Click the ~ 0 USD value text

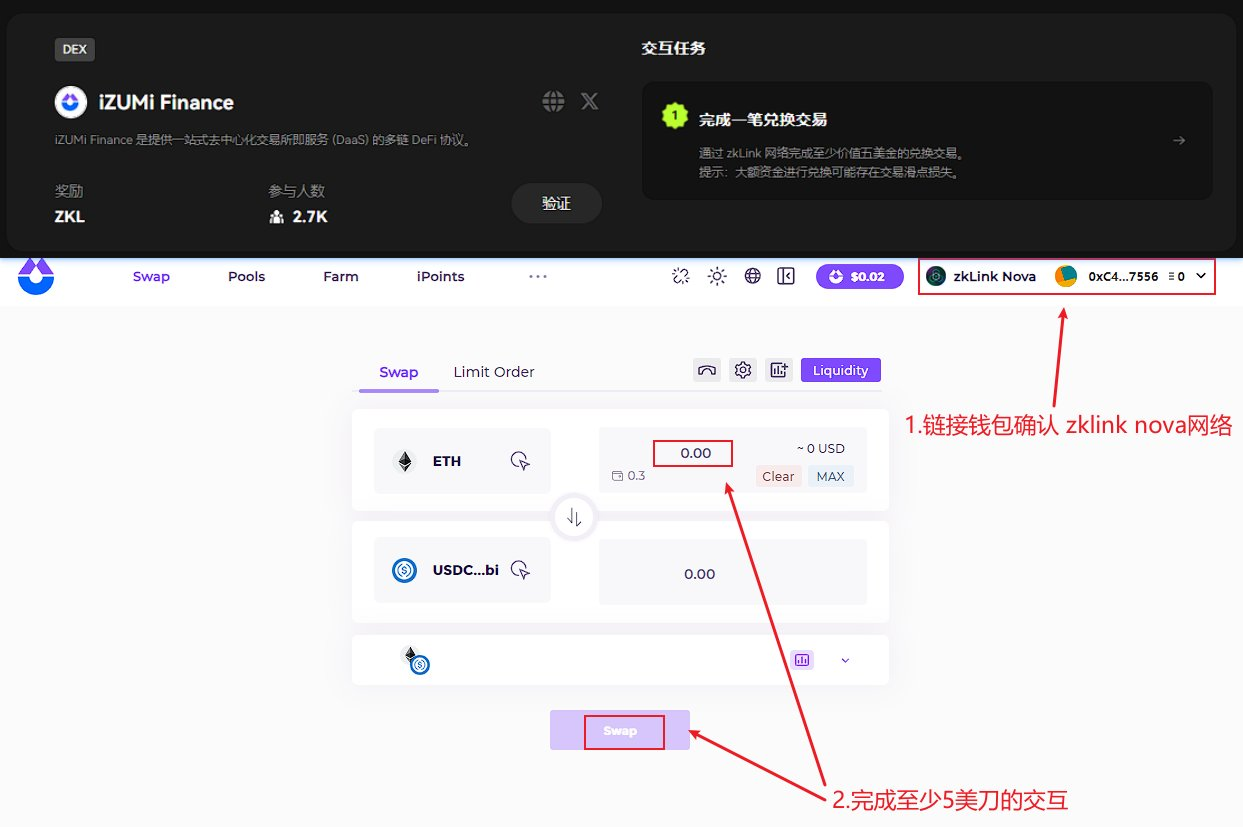[x=821, y=449]
